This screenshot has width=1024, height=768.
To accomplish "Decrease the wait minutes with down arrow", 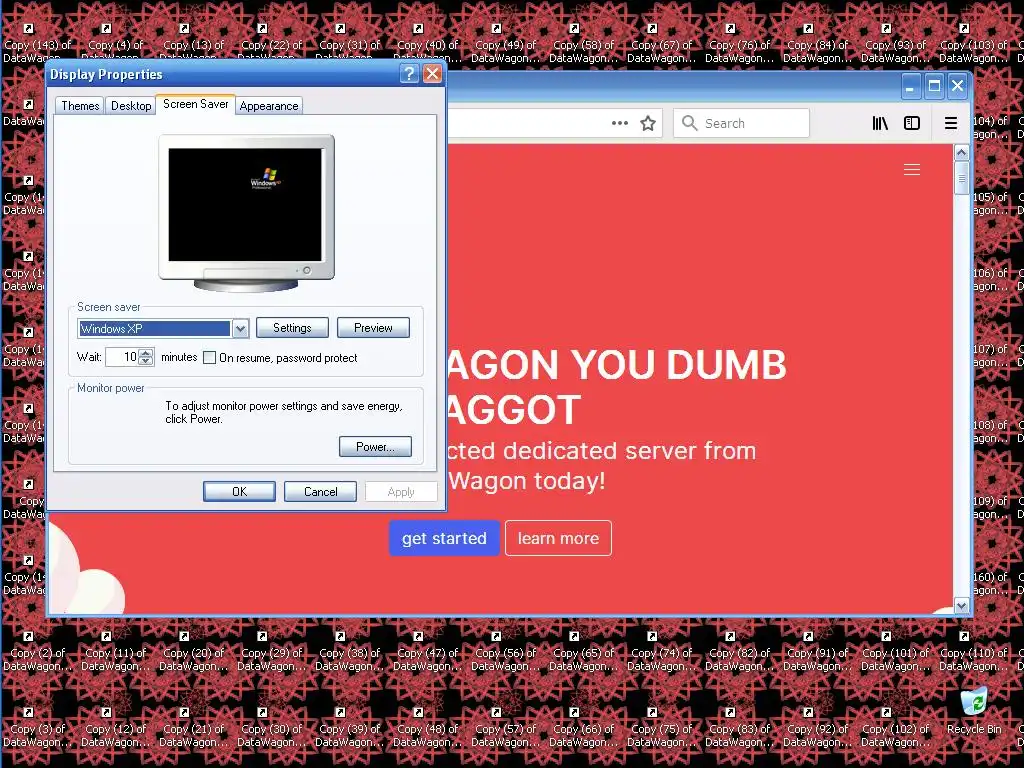I will click(146, 361).
